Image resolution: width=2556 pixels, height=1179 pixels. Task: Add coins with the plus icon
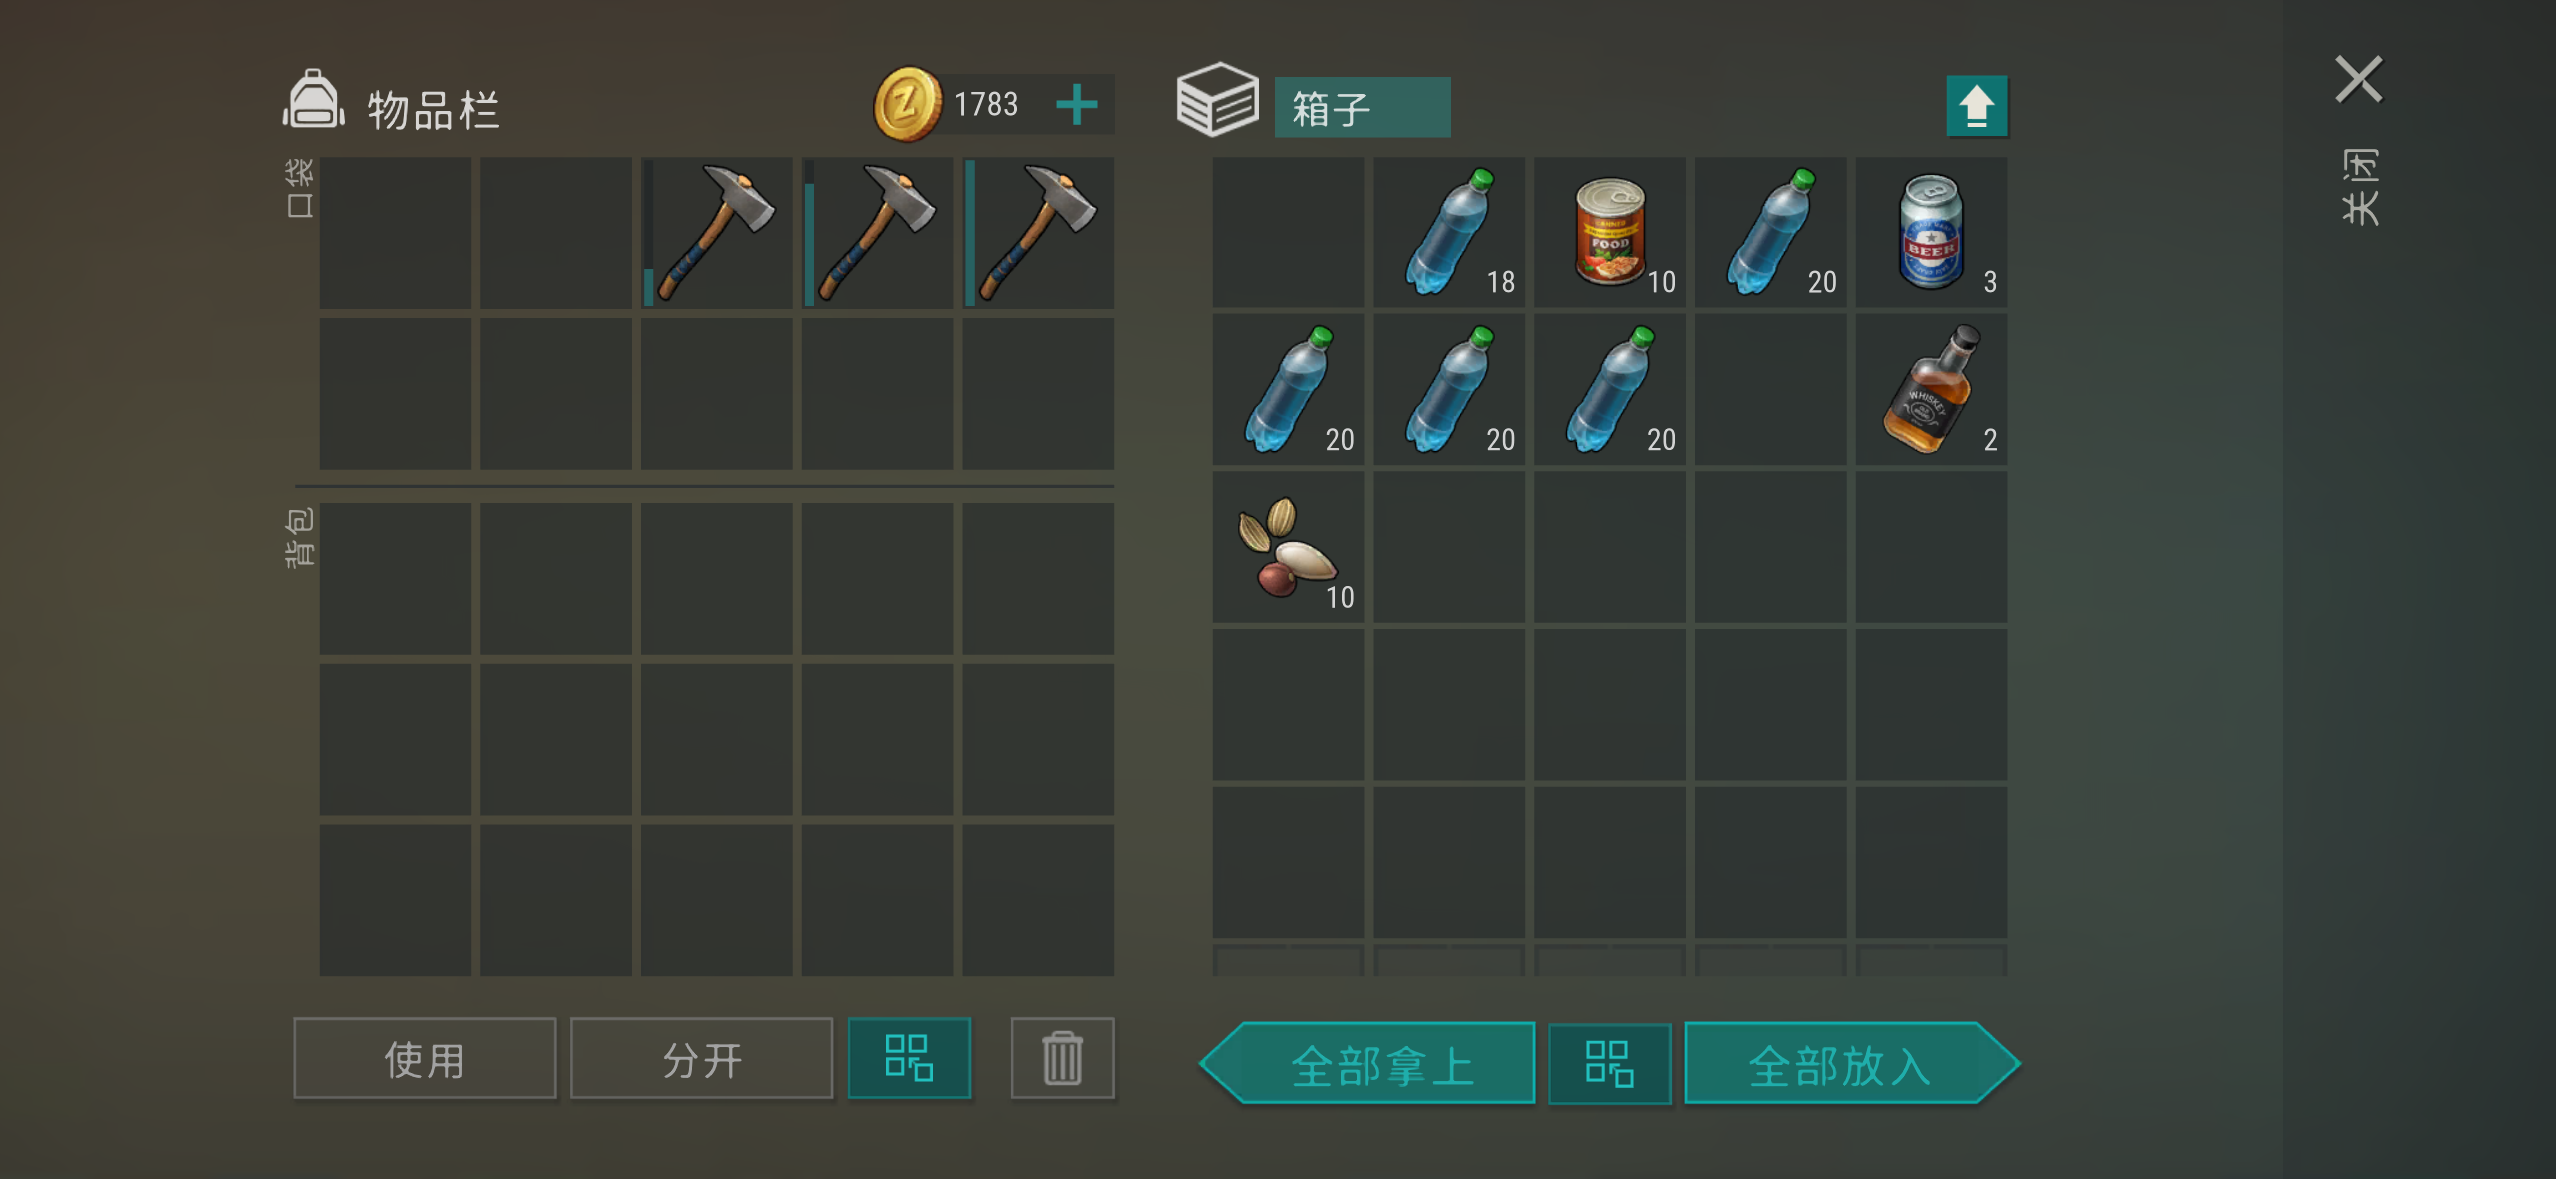(1077, 105)
